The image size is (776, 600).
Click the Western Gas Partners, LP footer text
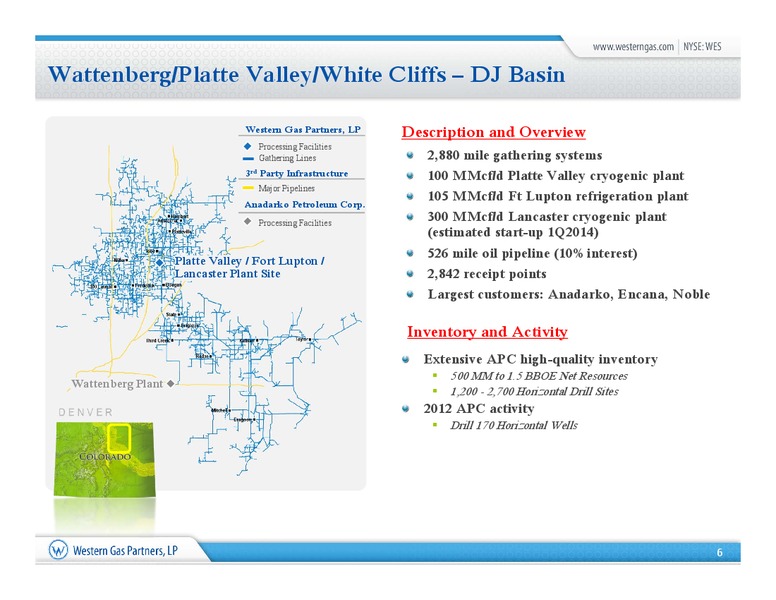125,550
